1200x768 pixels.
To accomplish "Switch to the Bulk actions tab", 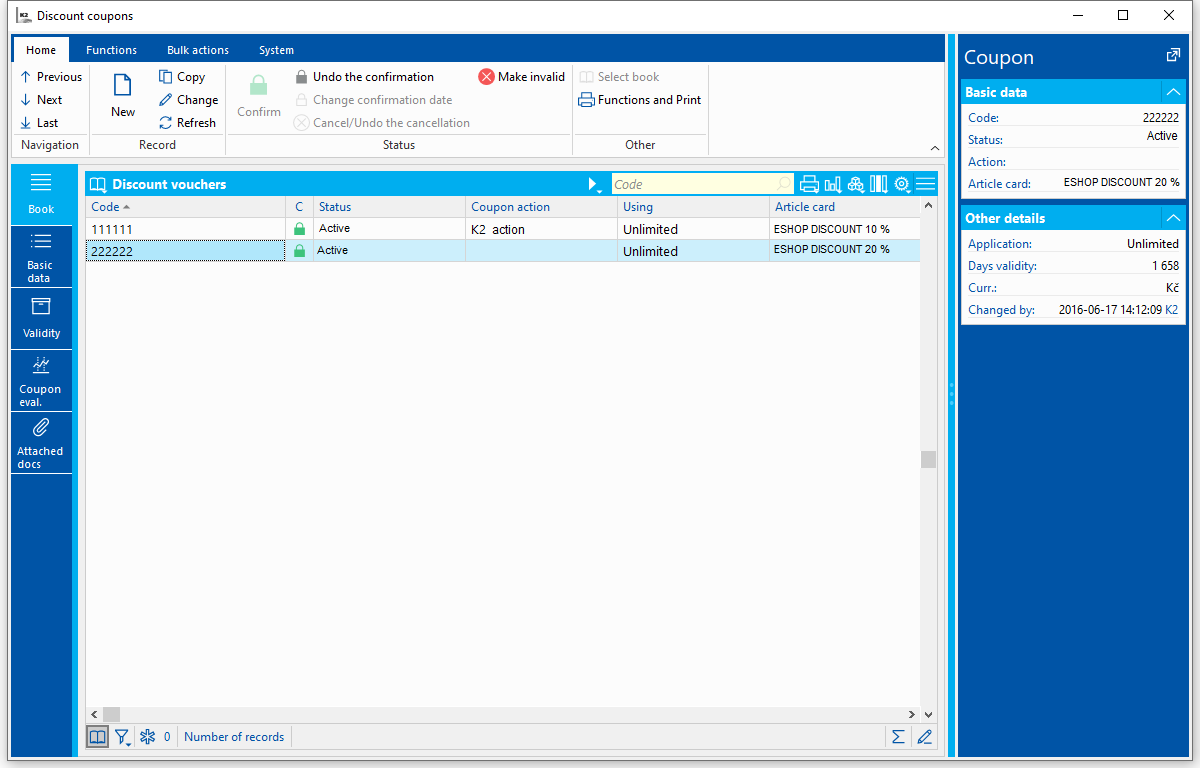I will click(198, 50).
